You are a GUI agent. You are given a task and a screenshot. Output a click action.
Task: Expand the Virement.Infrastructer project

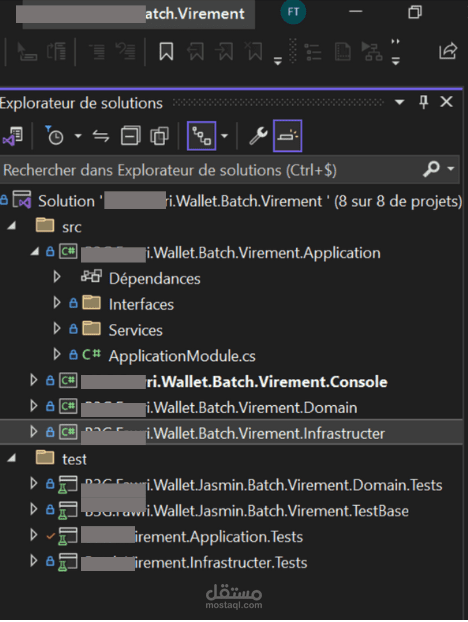(x=34, y=432)
